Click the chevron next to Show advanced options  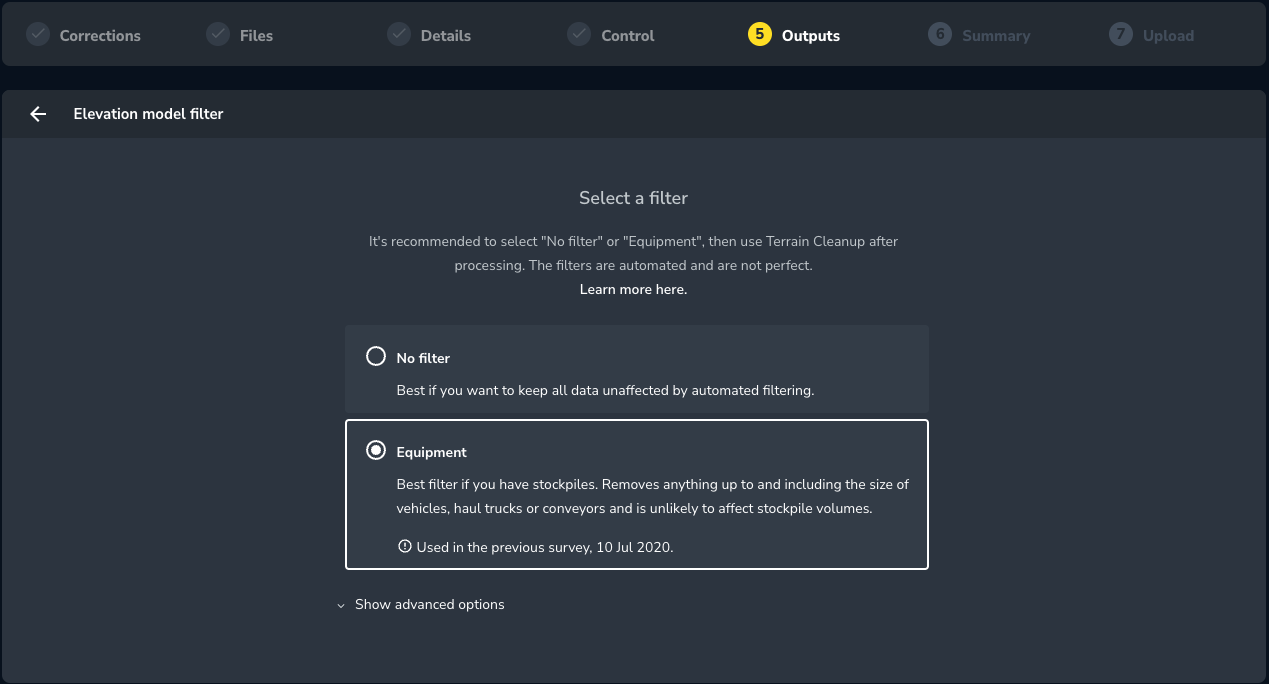click(x=341, y=605)
